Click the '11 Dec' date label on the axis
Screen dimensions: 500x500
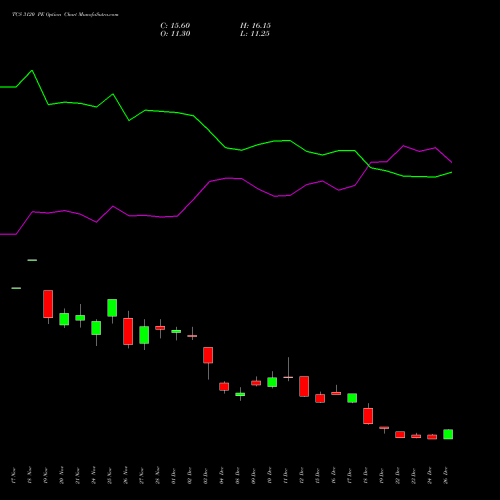point(286,476)
